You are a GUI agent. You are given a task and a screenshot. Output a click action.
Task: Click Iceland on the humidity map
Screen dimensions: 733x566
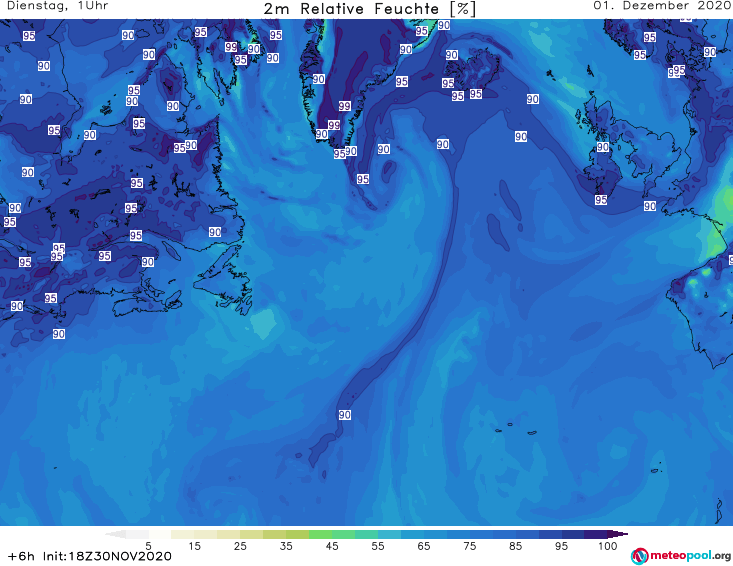point(471,70)
